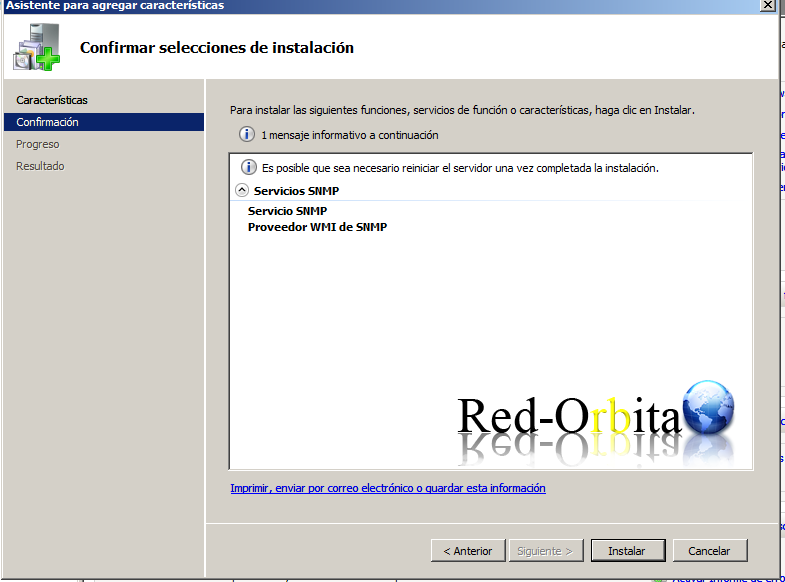Select the 'Servicio SNMP' entry
Screen dimensions: 785x582
pos(287,211)
